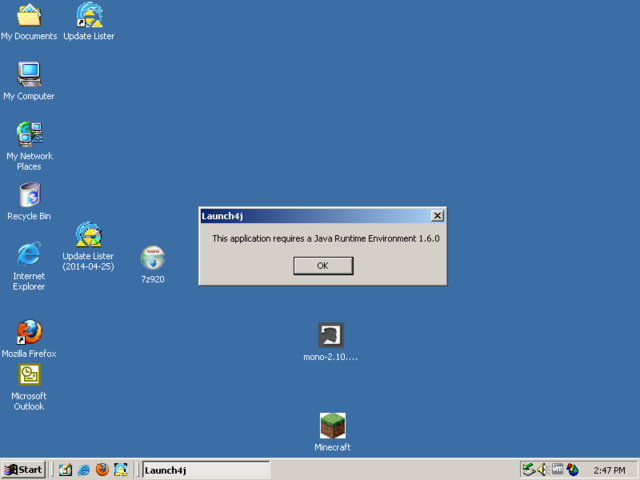
Task: Click the colorful shield tray icon
Action: pos(572,470)
